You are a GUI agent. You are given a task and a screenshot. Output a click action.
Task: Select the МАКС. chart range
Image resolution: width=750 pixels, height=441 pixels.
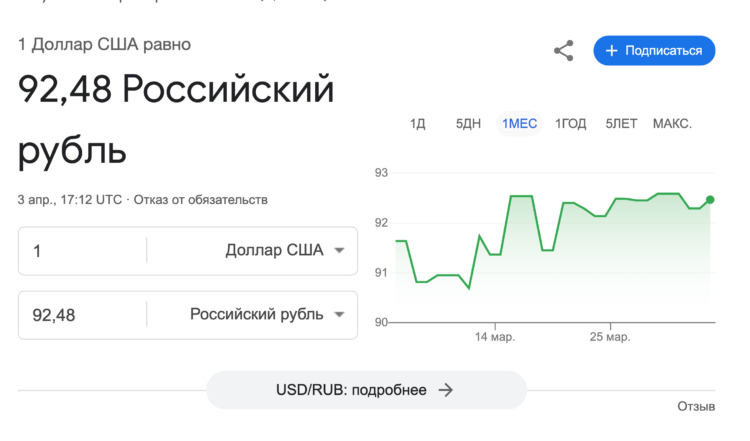tap(672, 124)
